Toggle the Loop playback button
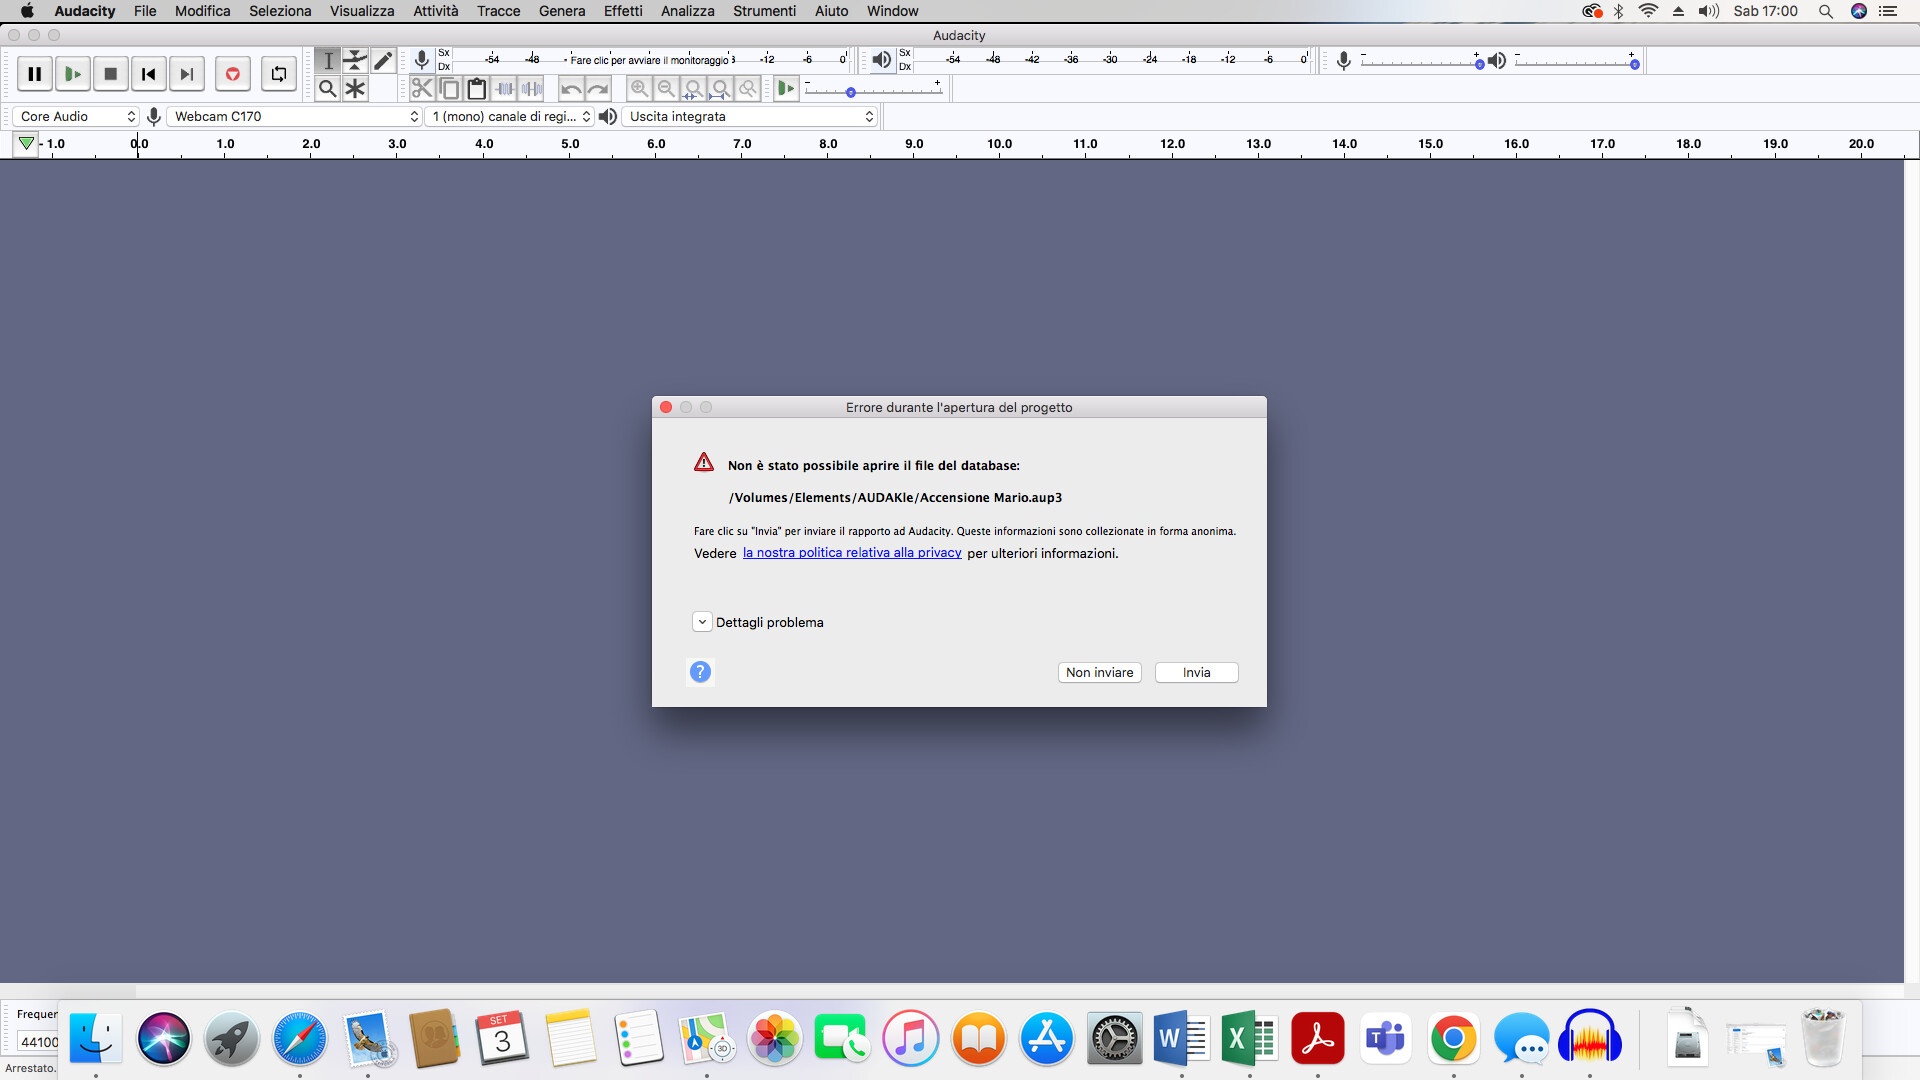The width and height of the screenshot is (1920, 1080). pyautogui.click(x=278, y=74)
